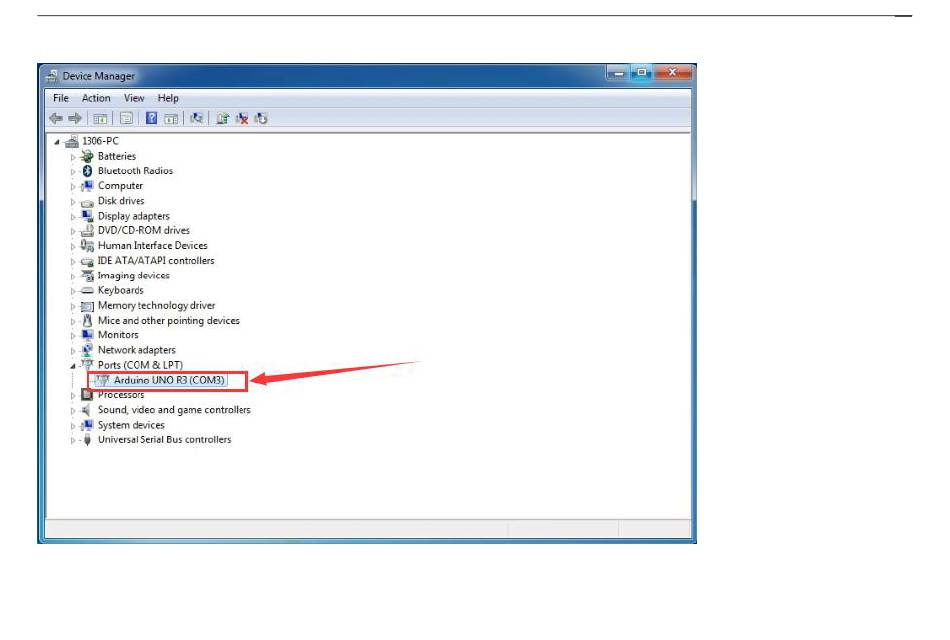Image resolution: width=950 pixels, height=640 pixels.
Task: Click the Sound, video and game controllers icon
Action: [x=87, y=410]
